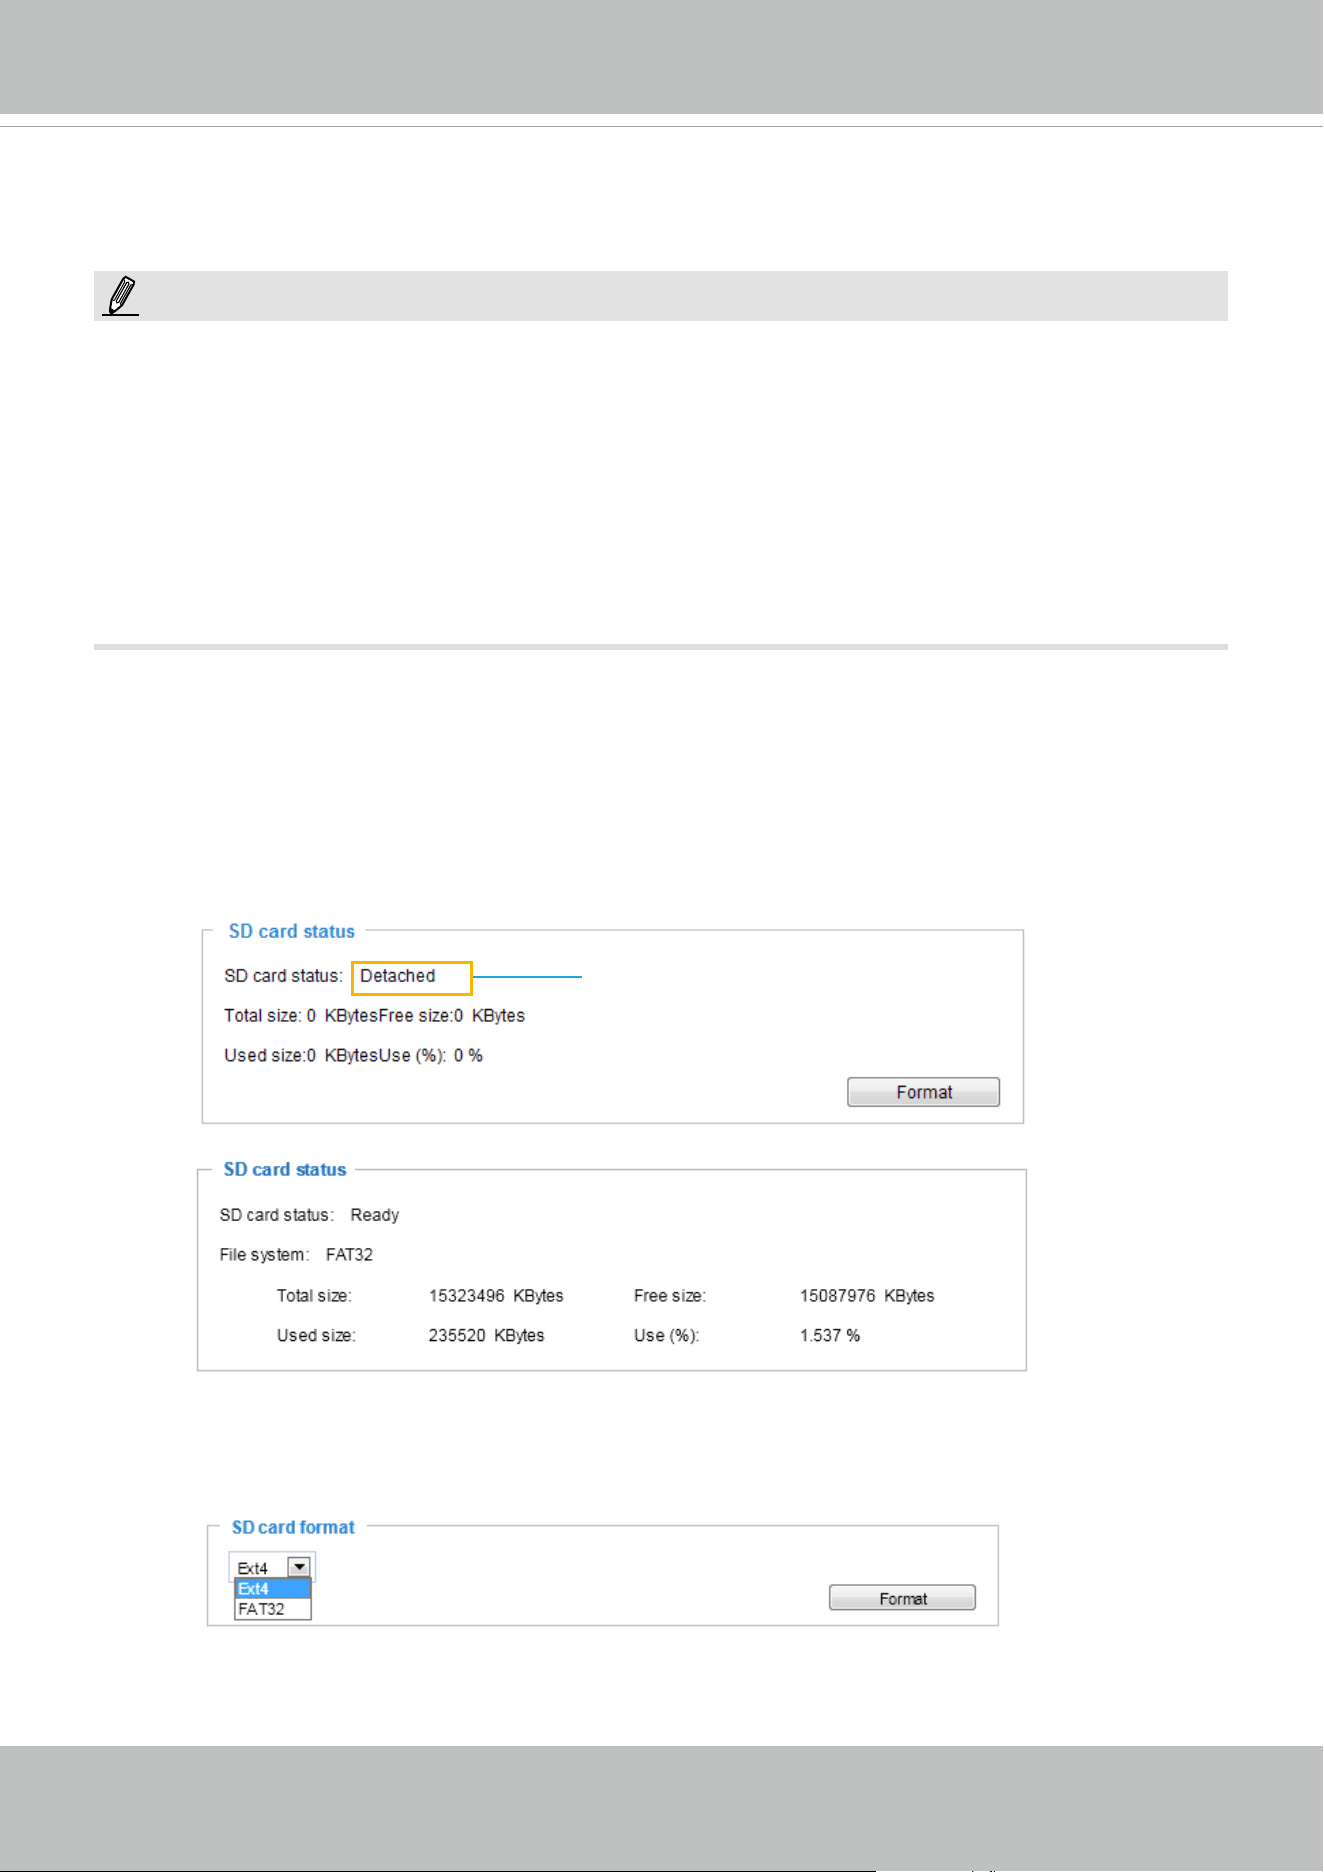Click the SD card format heading
This screenshot has width=1324, height=1872.
[x=293, y=1527]
